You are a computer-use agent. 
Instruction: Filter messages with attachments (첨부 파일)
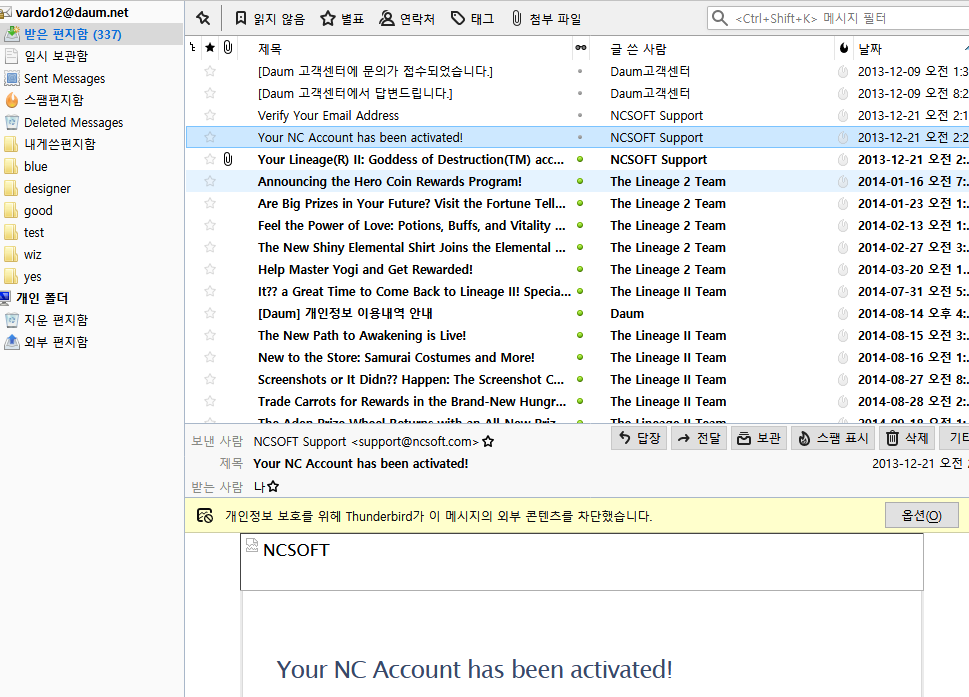tap(546, 19)
